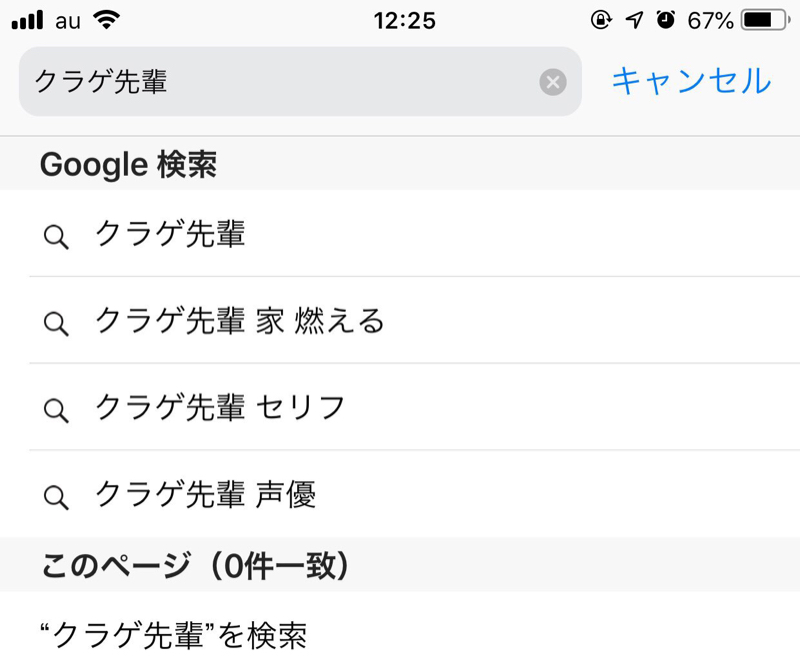Tap the magnifier icon beside クラゲ先輩 家 燃える
Screen dimensions: 800x672
pos(56,323)
